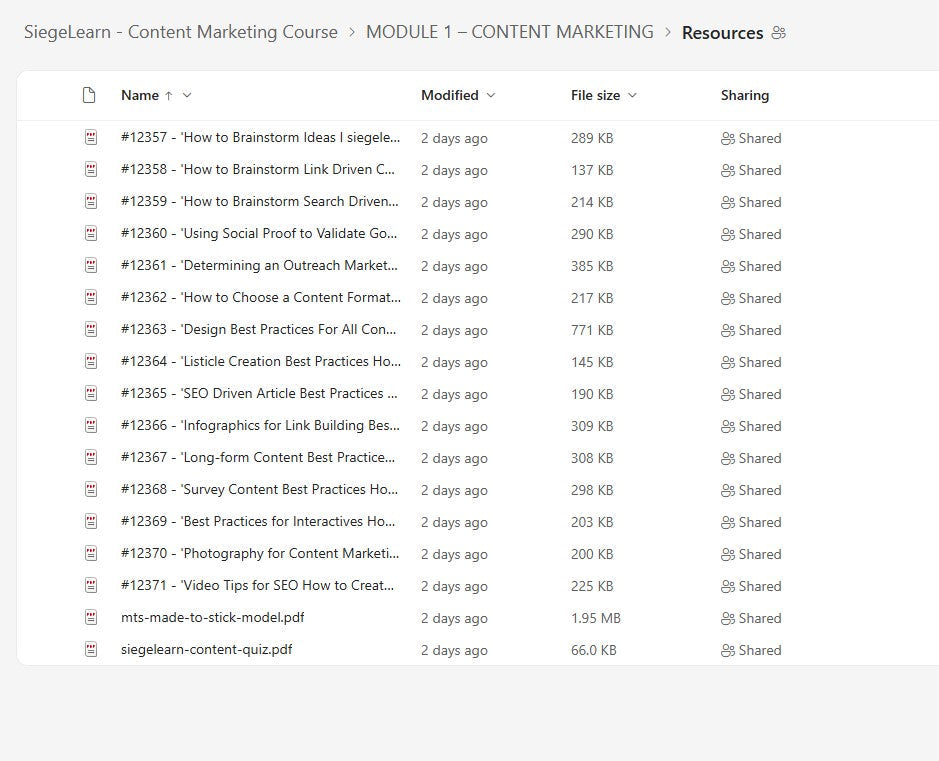The width and height of the screenshot is (939, 761).
Task: Click the file type column header icon
Action: (89, 95)
